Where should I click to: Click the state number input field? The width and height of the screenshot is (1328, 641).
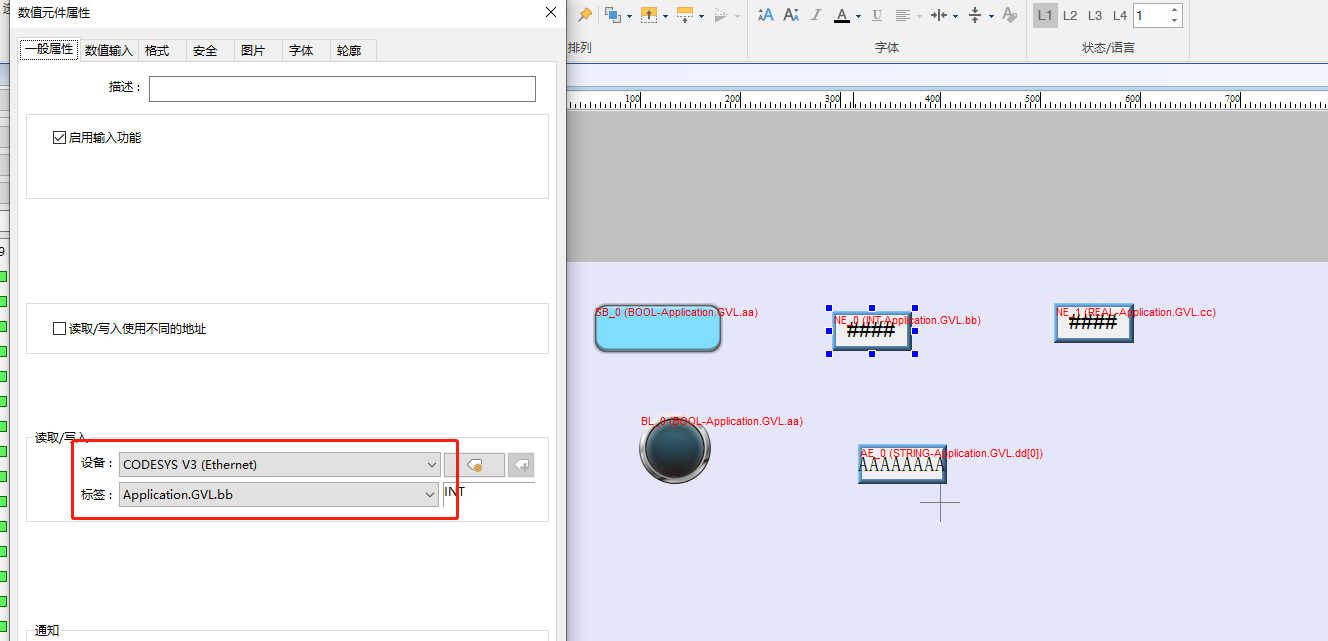(1150, 15)
